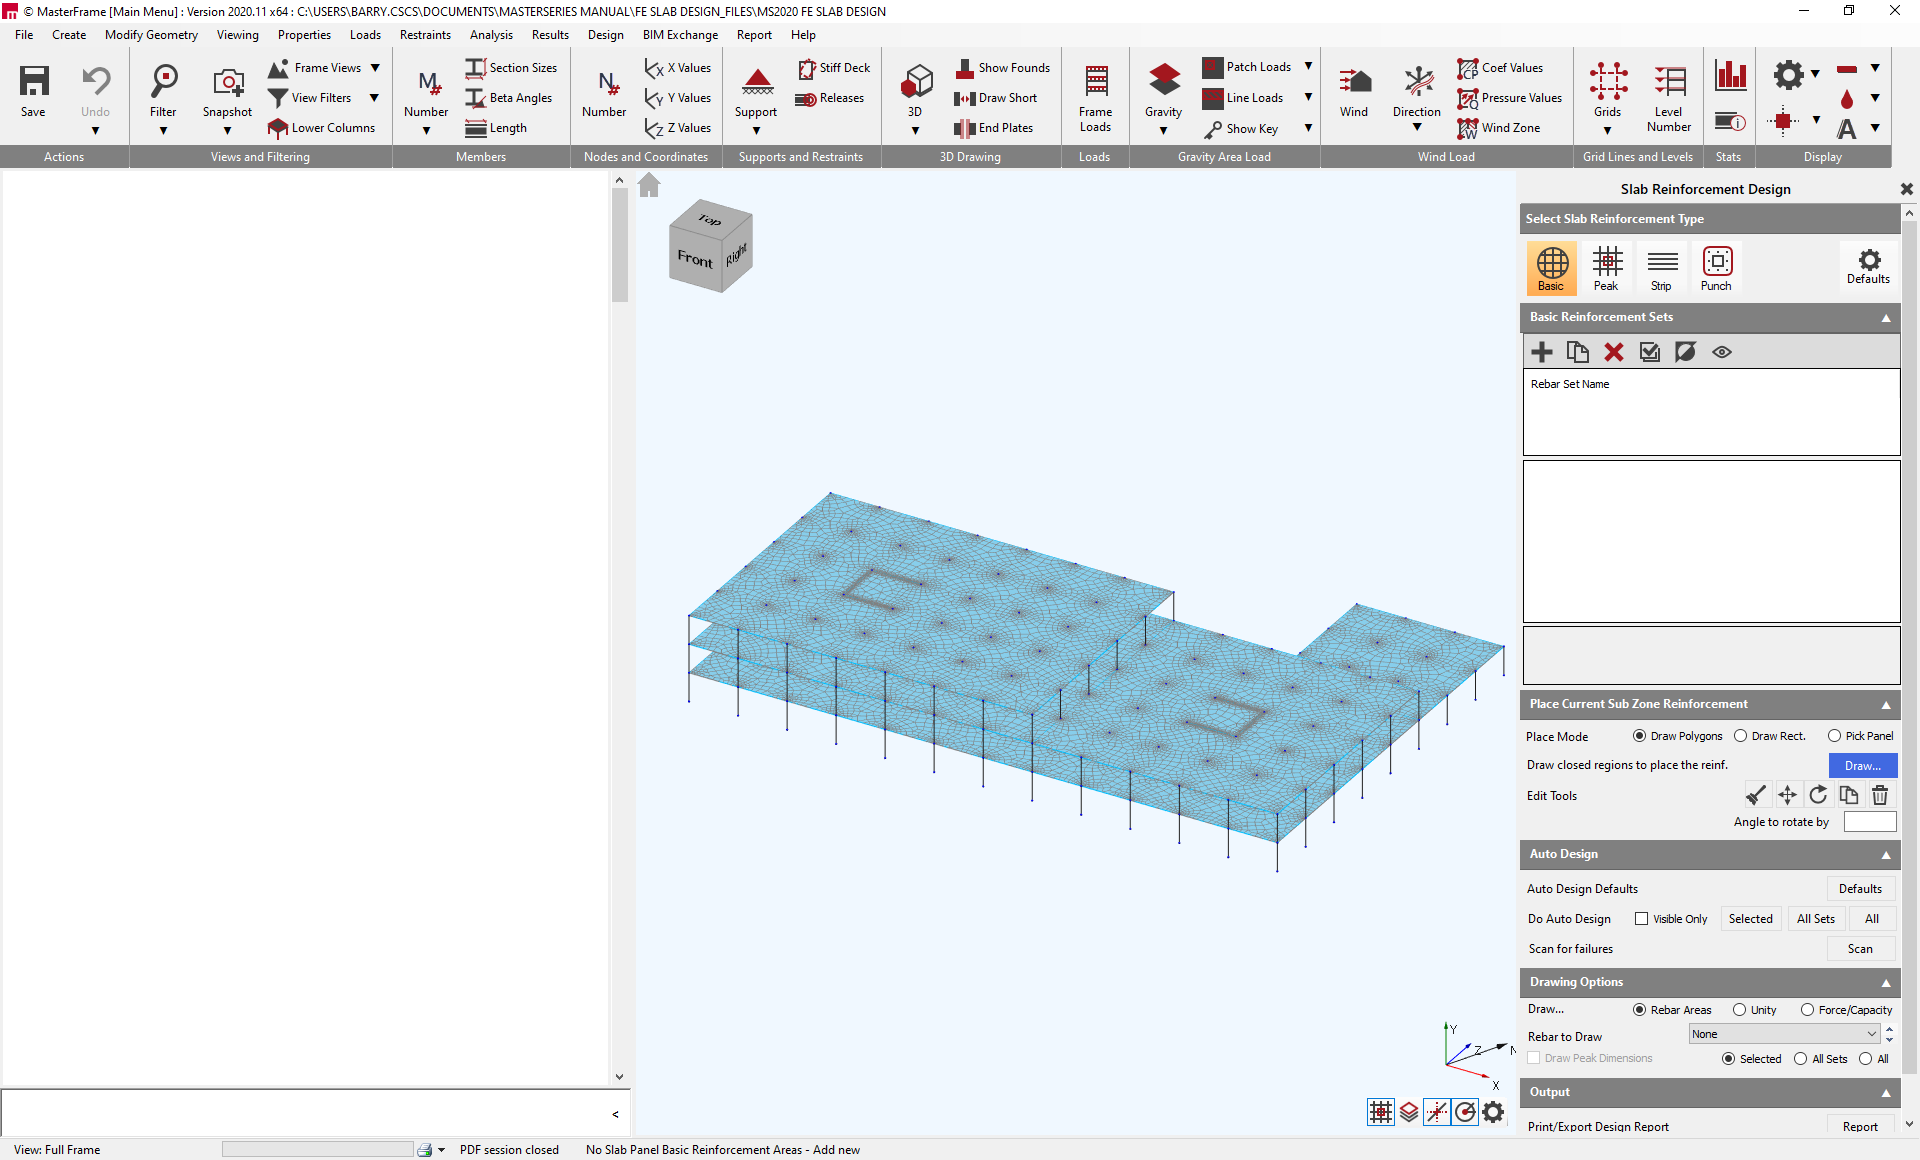Add a new rebar set with plus icon
This screenshot has width=1920, height=1160.
click(x=1541, y=352)
